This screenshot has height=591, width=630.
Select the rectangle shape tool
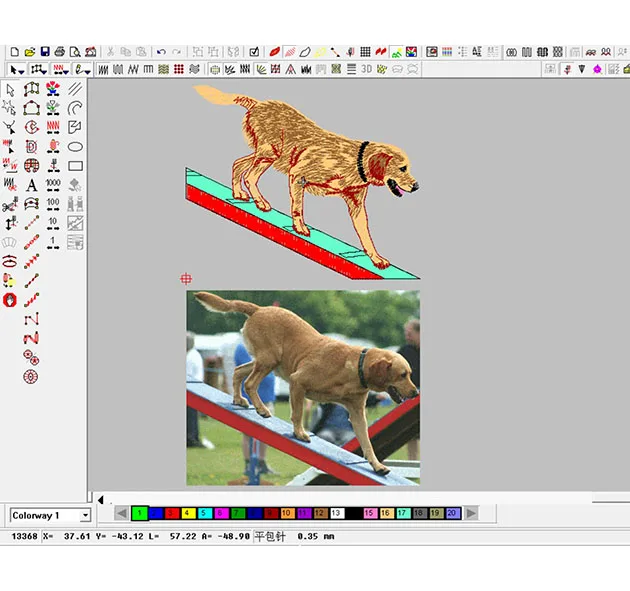[x=75, y=166]
